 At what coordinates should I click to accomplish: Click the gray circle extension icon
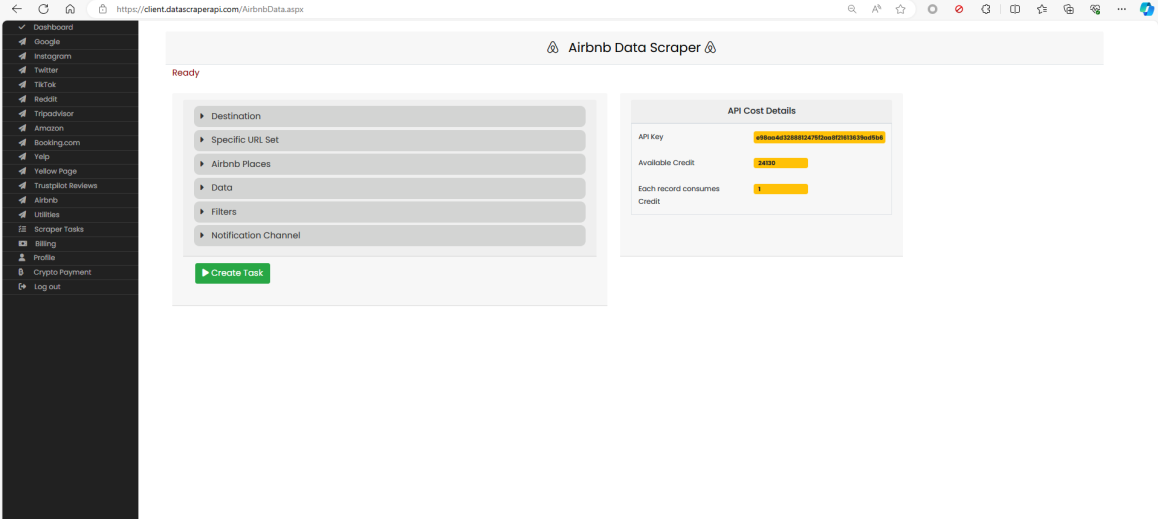point(932,9)
